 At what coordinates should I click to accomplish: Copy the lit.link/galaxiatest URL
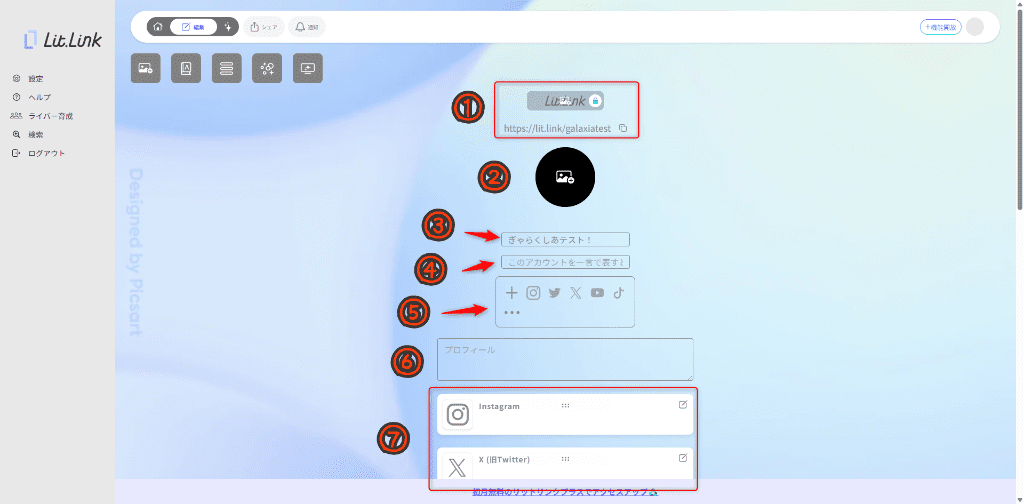(623, 129)
